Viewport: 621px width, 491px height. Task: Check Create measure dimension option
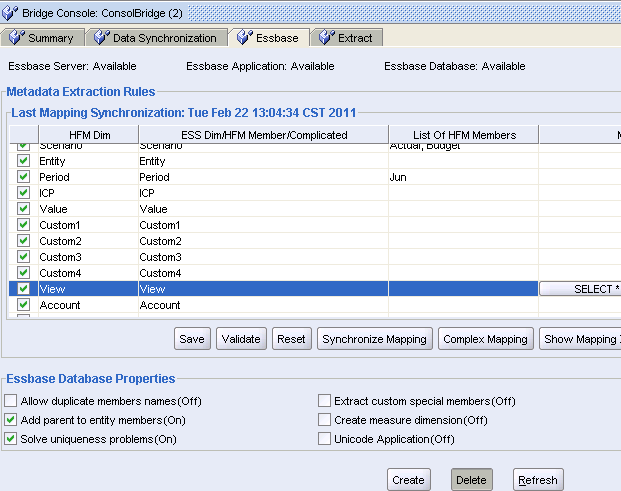(324, 420)
